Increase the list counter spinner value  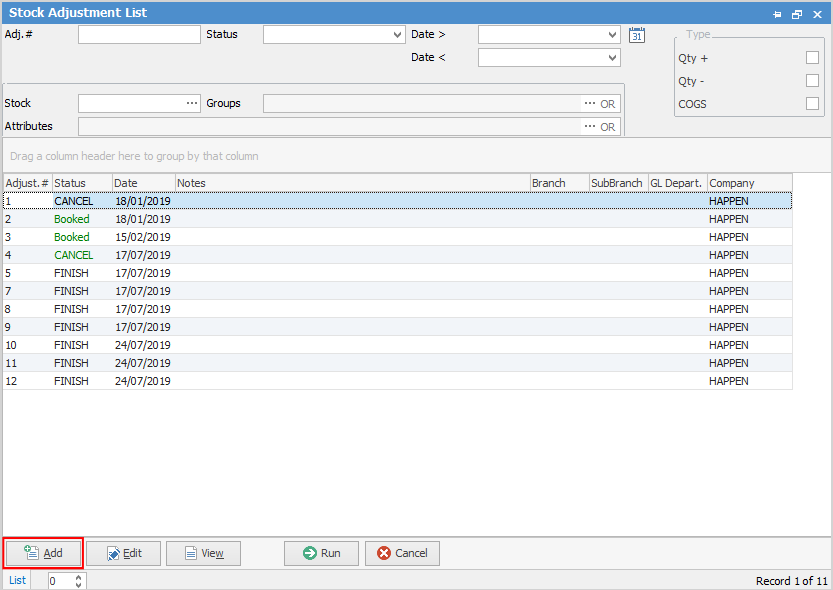pyautogui.click(x=79, y=577)
